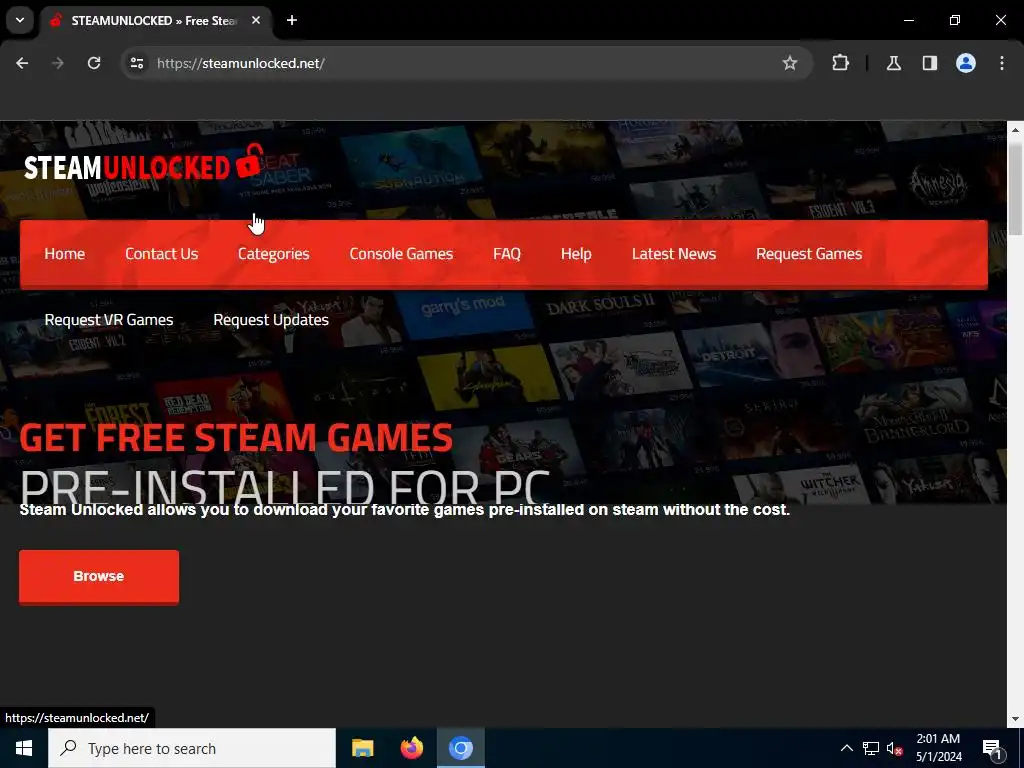Close the STEAMUNLOCKED tab

[256, 20]
